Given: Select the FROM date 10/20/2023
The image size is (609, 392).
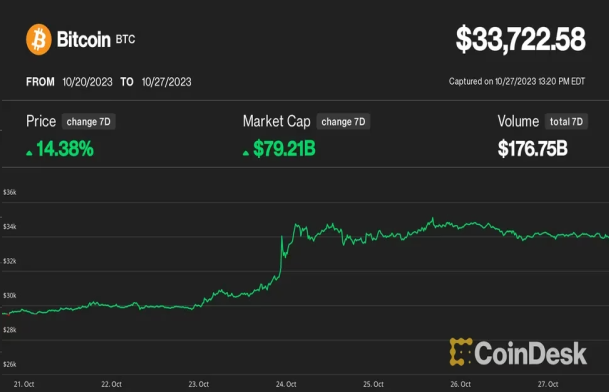Looking at the screenshot, I should [87, 82].
